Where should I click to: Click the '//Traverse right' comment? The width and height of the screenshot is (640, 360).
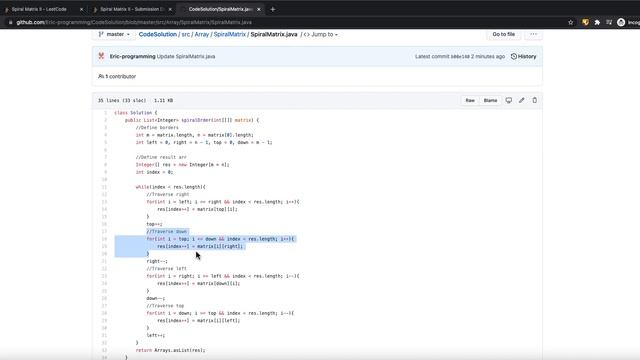coord(168,194)
